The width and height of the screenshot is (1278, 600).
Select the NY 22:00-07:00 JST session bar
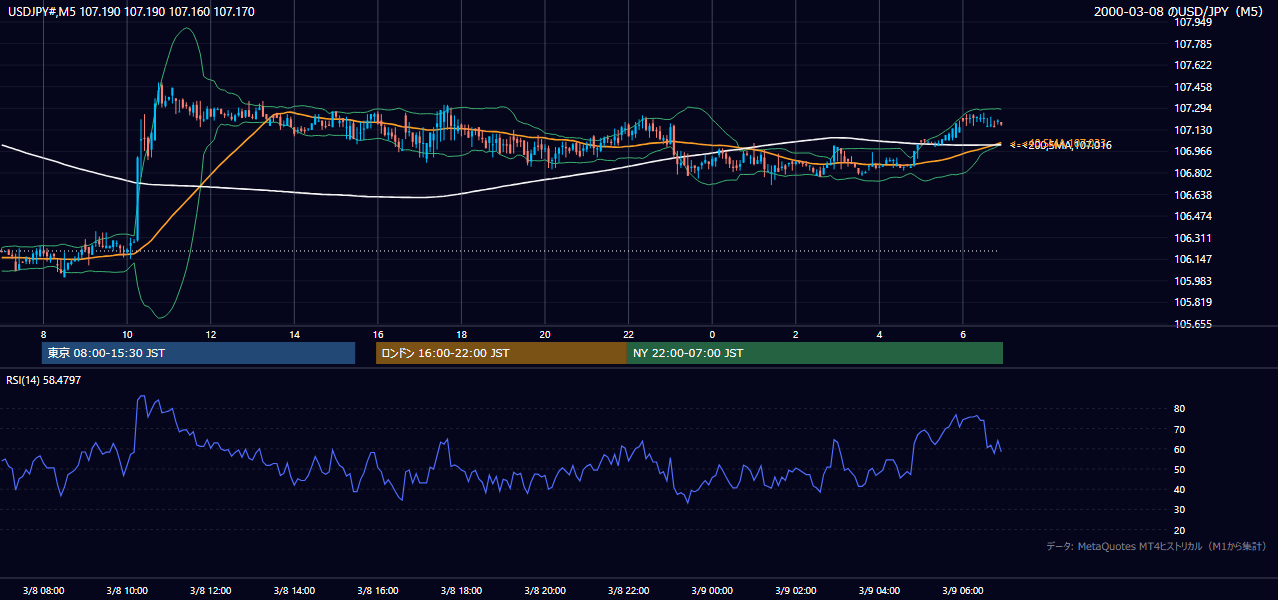[815, 353]
